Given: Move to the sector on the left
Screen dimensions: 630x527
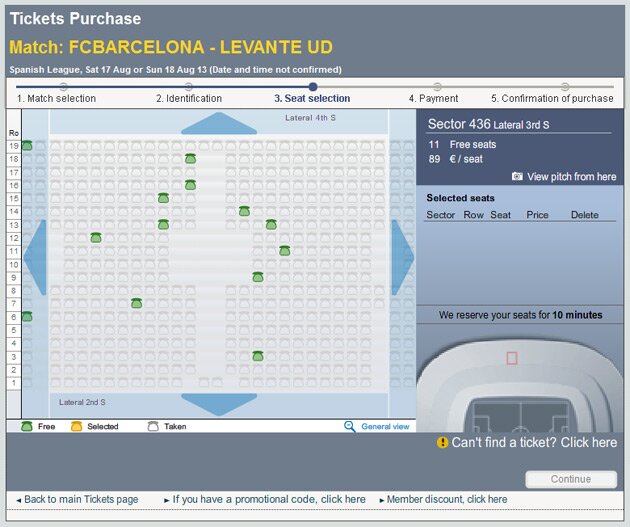Looking at the screenshot, I should point(35,257).
